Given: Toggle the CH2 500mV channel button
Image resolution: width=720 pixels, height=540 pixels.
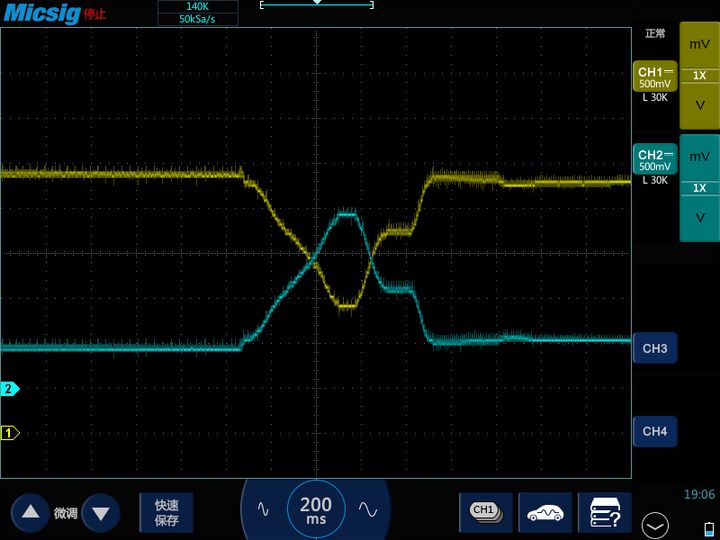Looking at the screenshot, I should tap(655, 159).
